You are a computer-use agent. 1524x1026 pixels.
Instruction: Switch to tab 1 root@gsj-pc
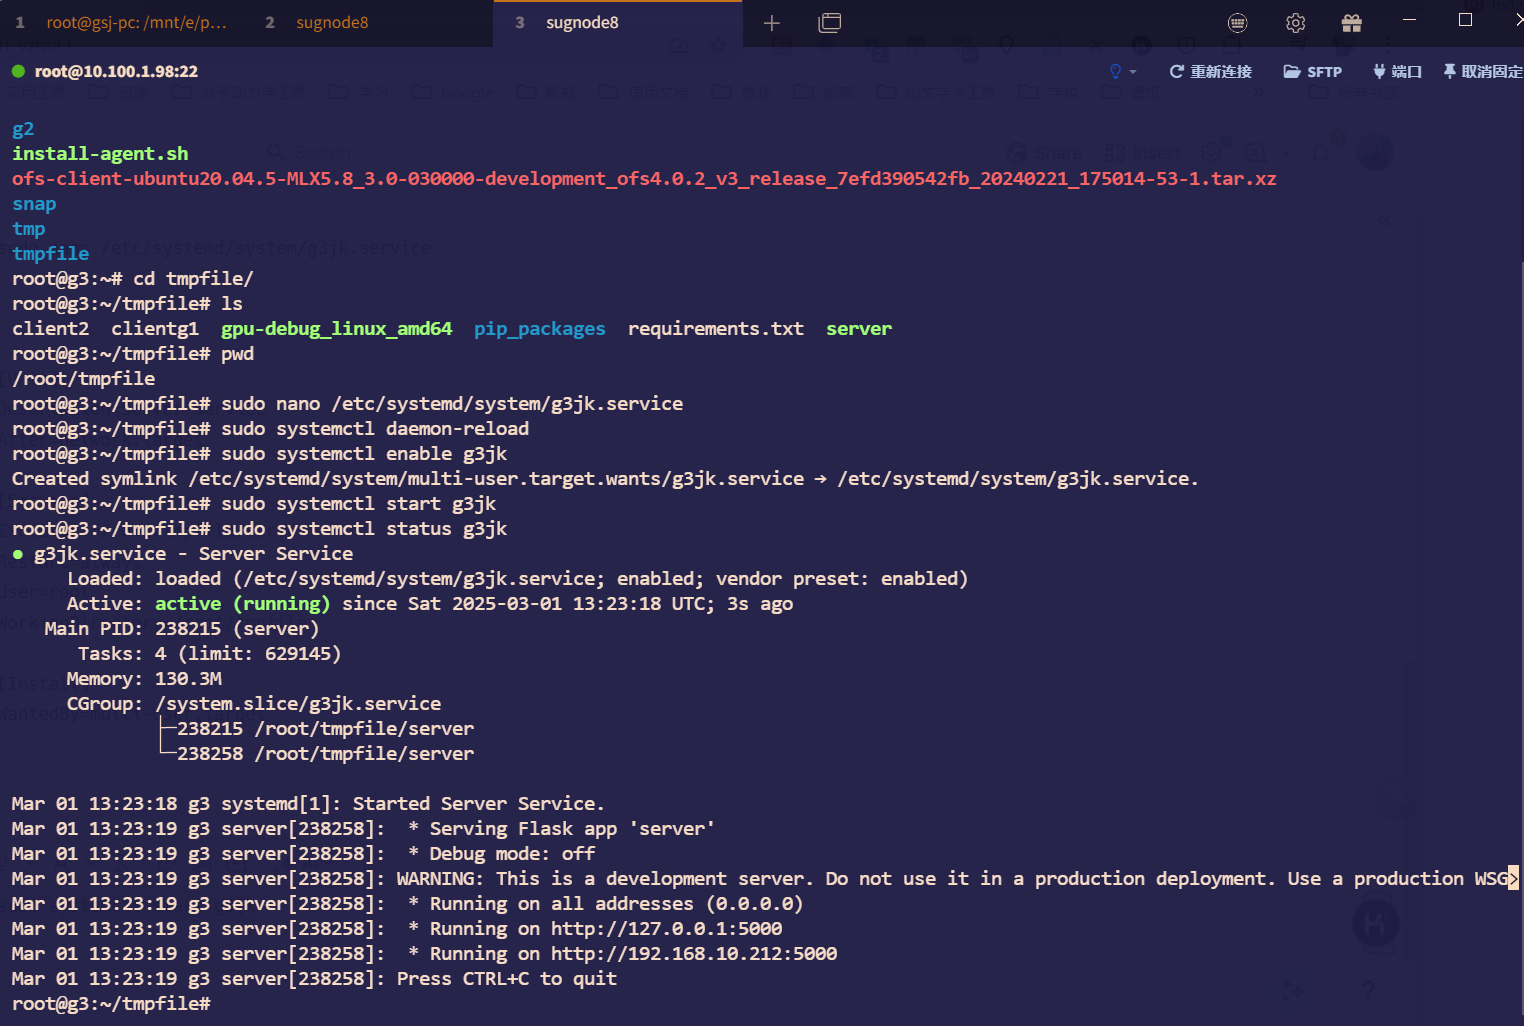click(x=122, y=22)
